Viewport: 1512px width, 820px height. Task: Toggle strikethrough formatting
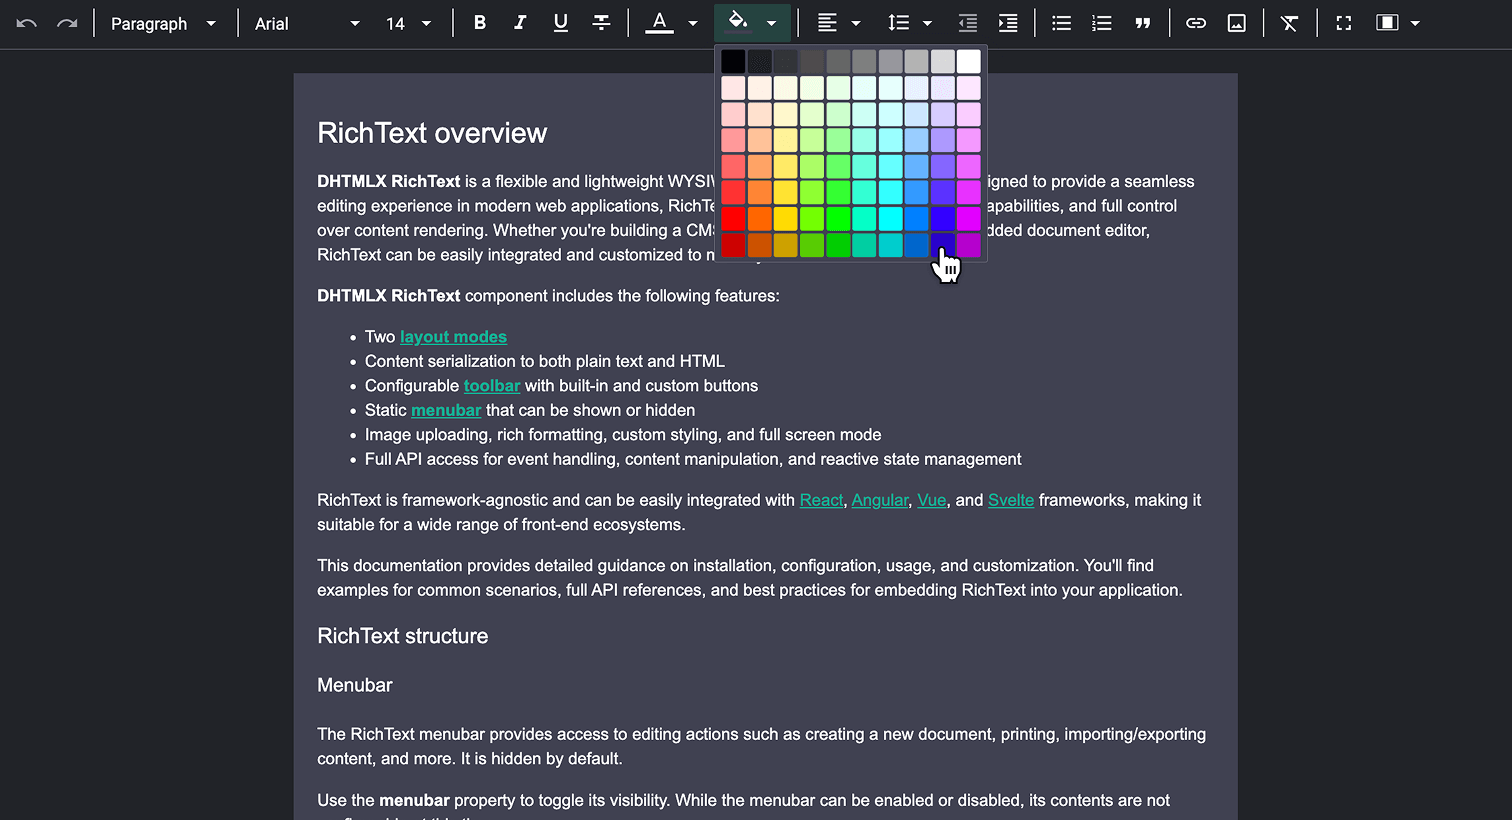pyautogui.click(x=601, y=23)
